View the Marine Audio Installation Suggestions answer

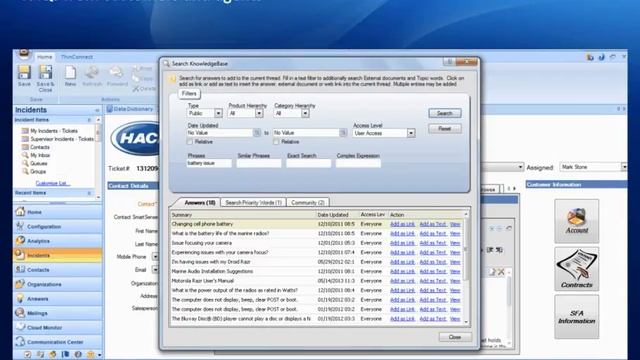[455, 271]
